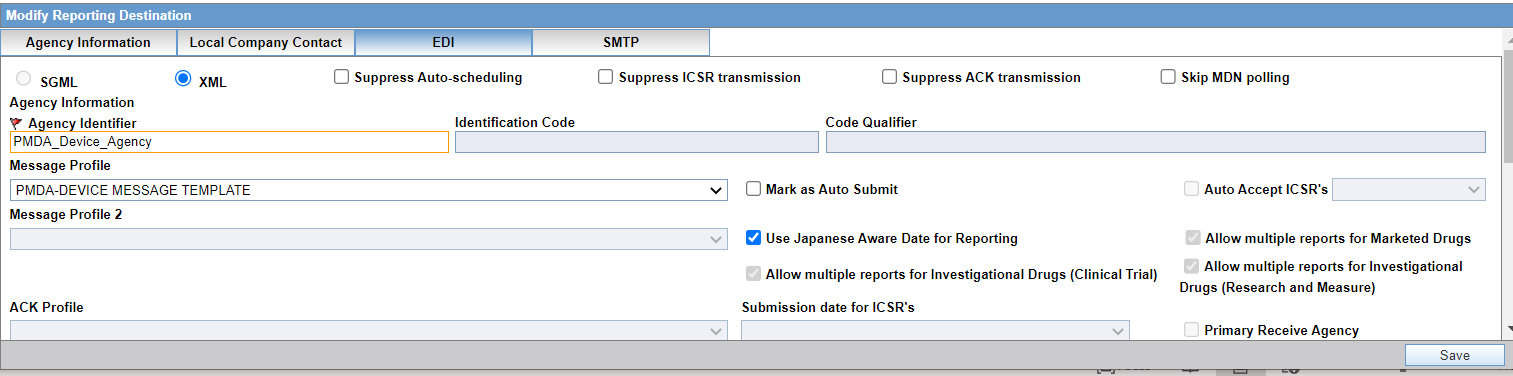The height and width of the screenshot is (376, 1513).
Task: Toggle Auto Accept ICSR's checkbox
Action: (1191, 189)
